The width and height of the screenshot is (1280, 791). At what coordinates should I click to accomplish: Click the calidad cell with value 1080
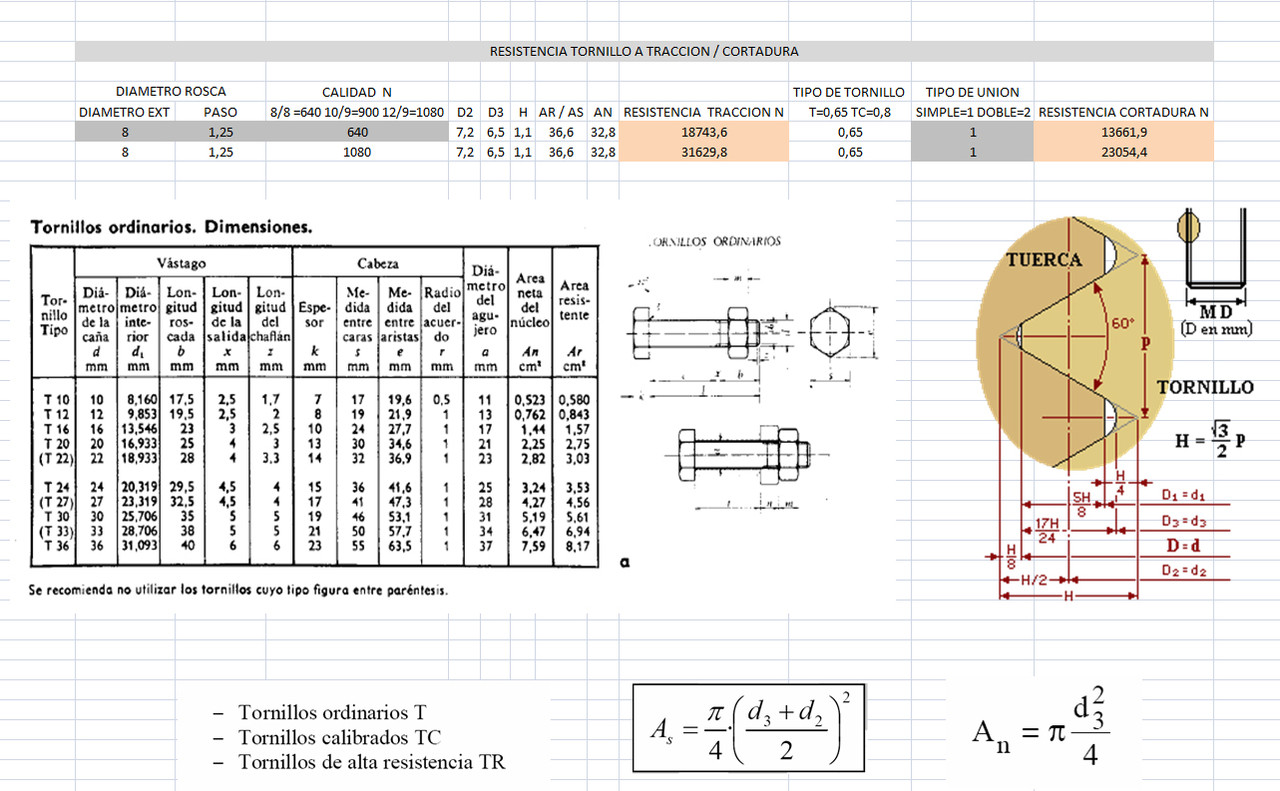(356, 152)
